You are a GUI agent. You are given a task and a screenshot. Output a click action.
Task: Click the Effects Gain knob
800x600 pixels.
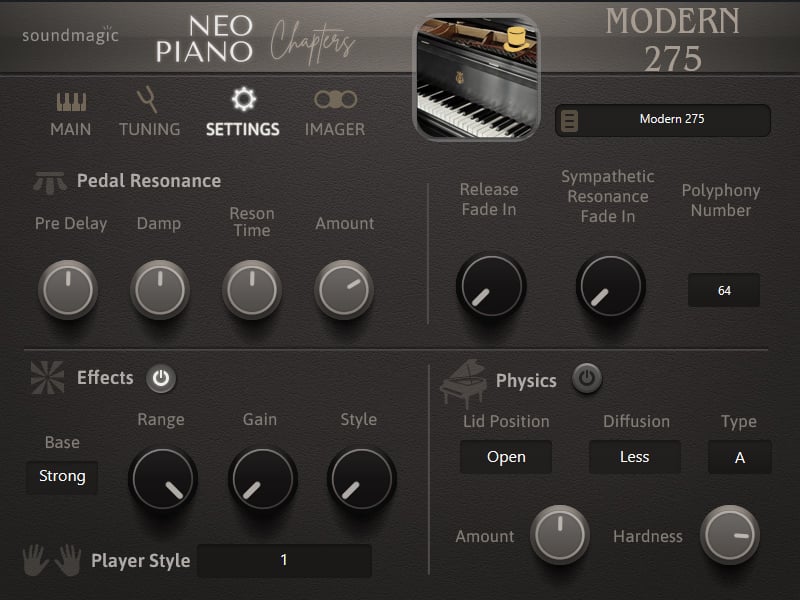pyautogui.click(x=262, y=479)
